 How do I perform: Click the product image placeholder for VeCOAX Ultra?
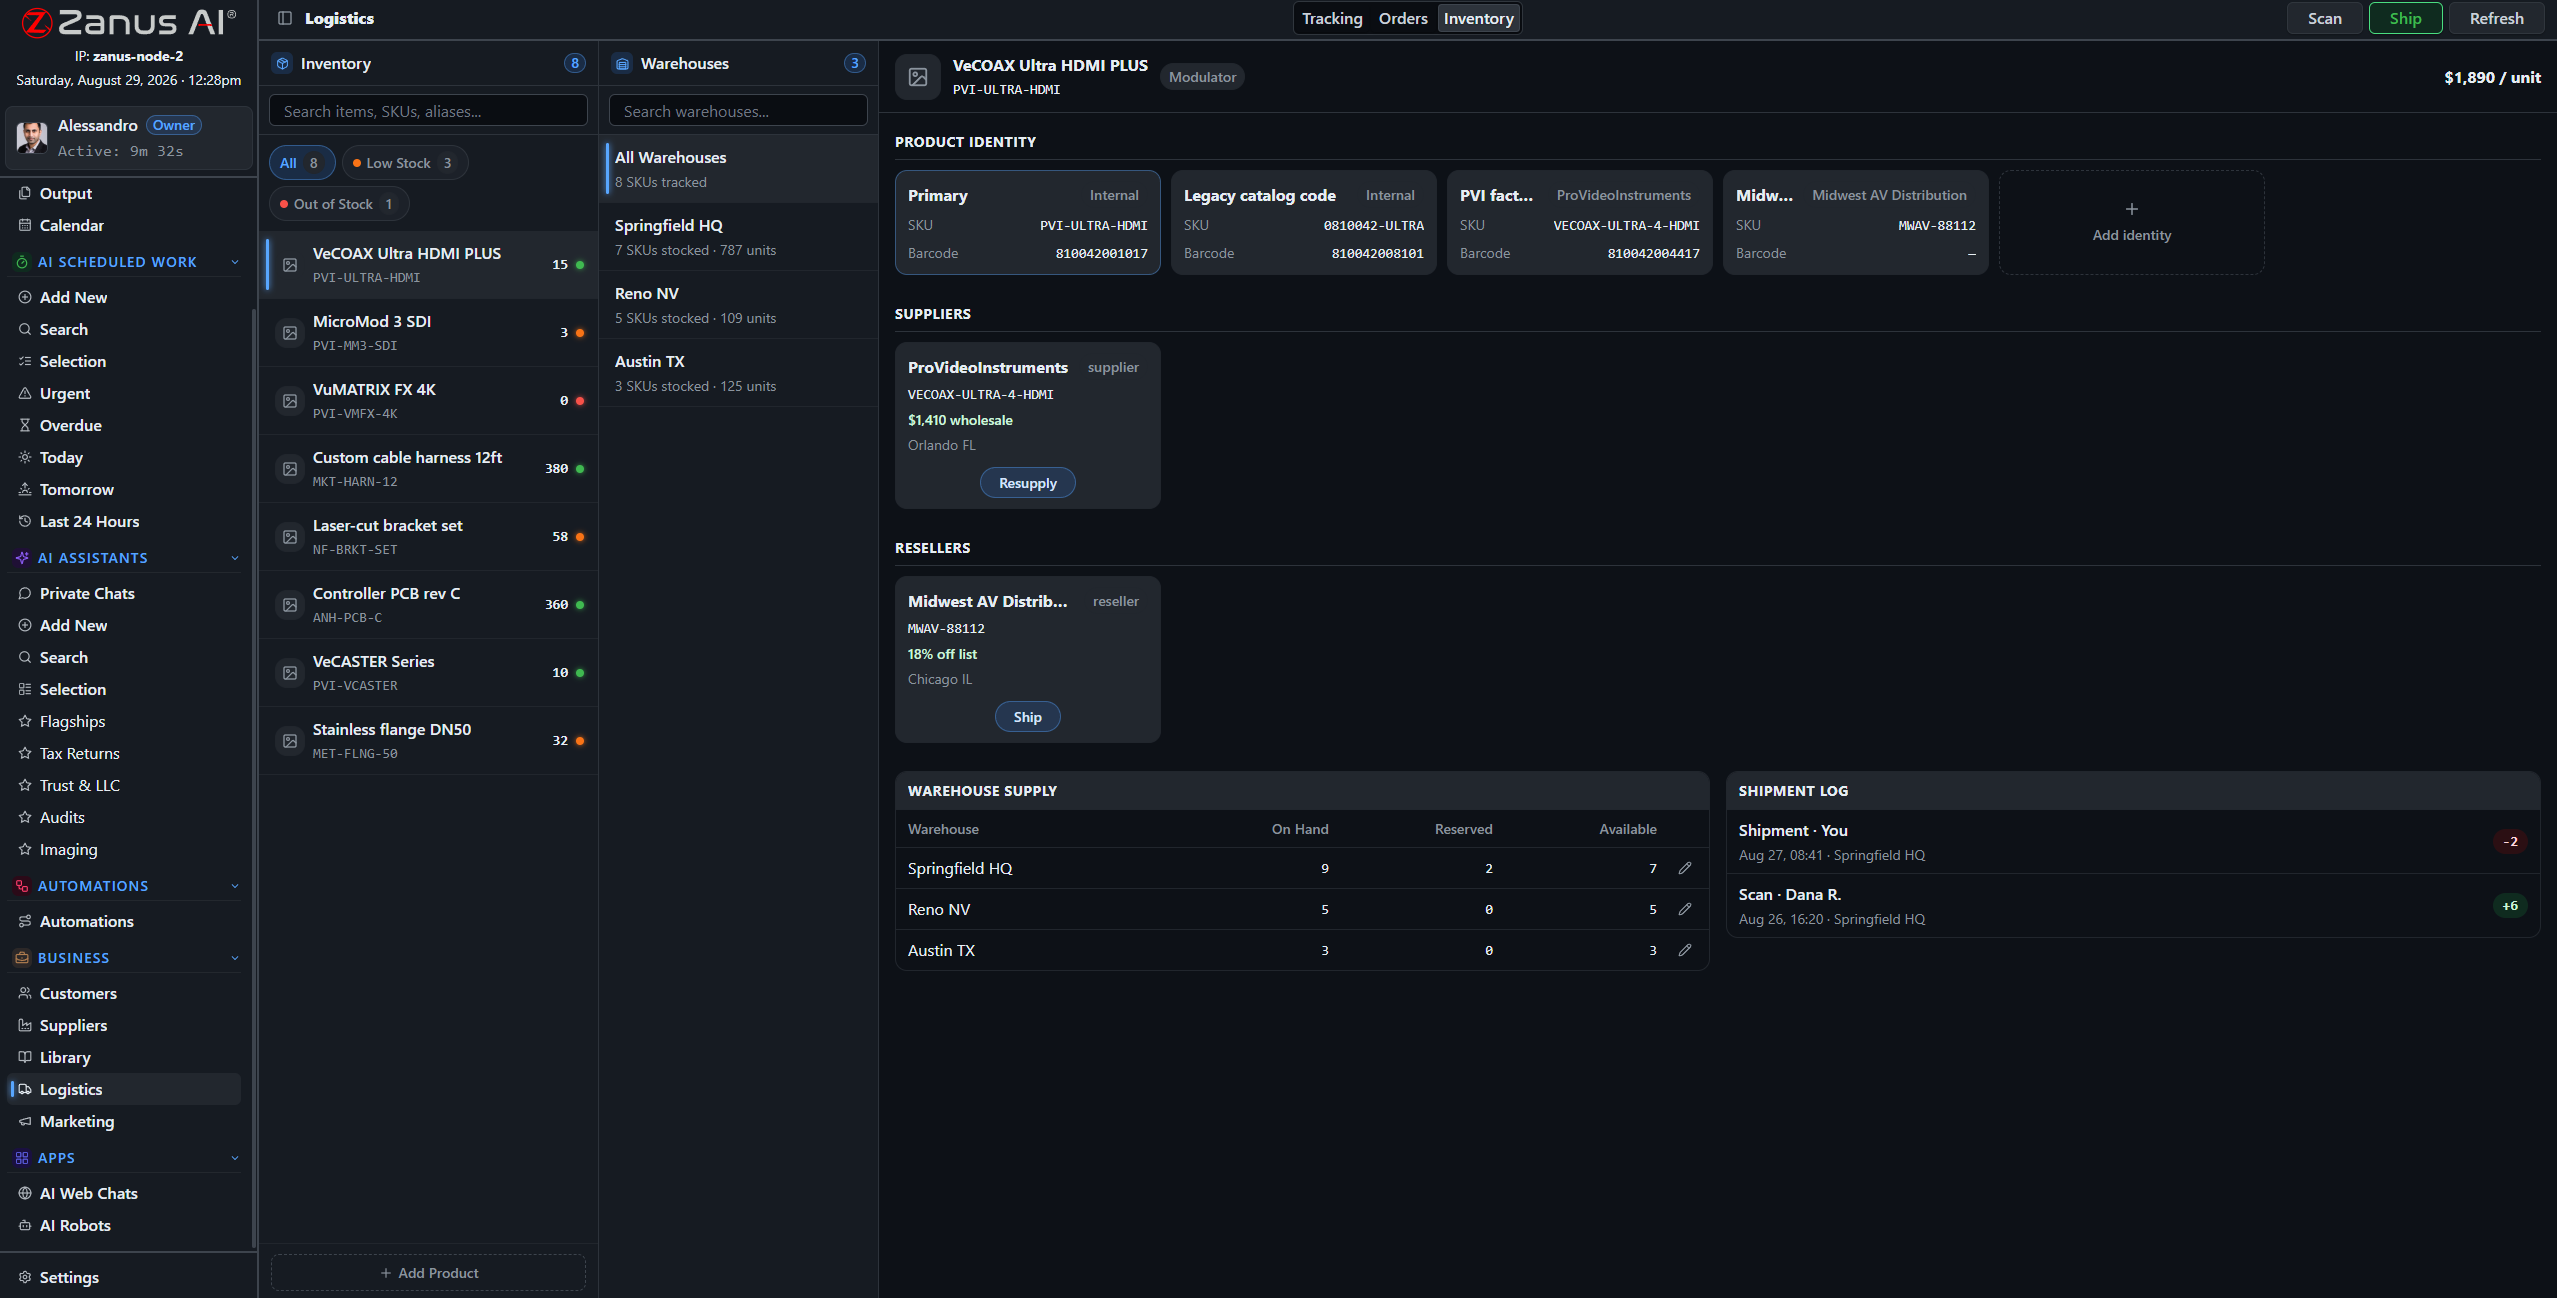click(918, 77)
